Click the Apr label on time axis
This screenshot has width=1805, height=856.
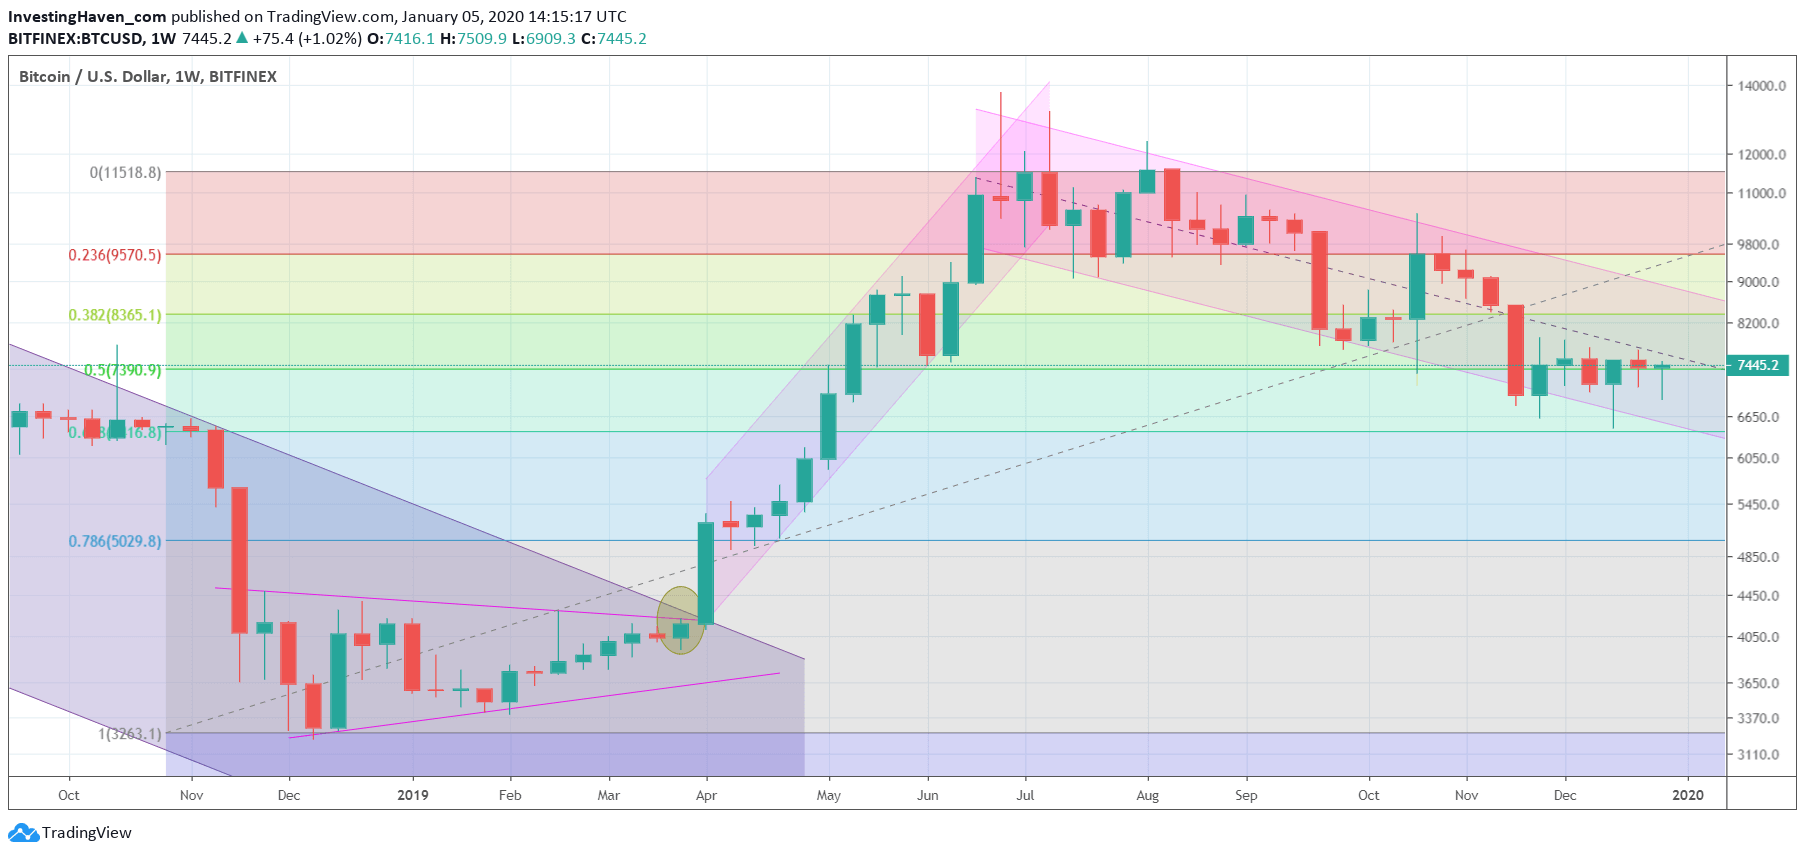click(x=706, y=796)
